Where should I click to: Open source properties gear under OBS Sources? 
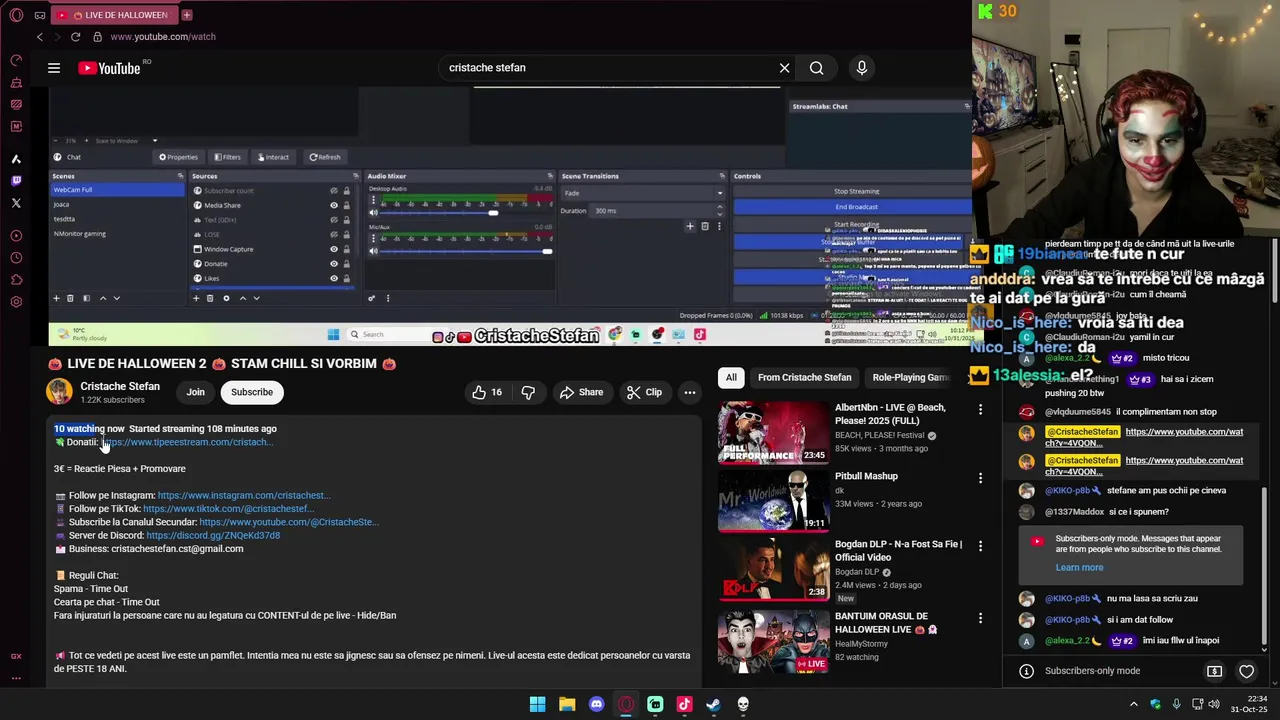(226, 298)
